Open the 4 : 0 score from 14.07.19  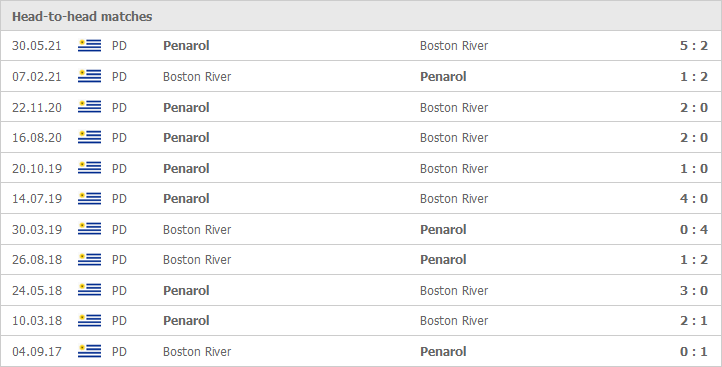[x=693, y=198]
